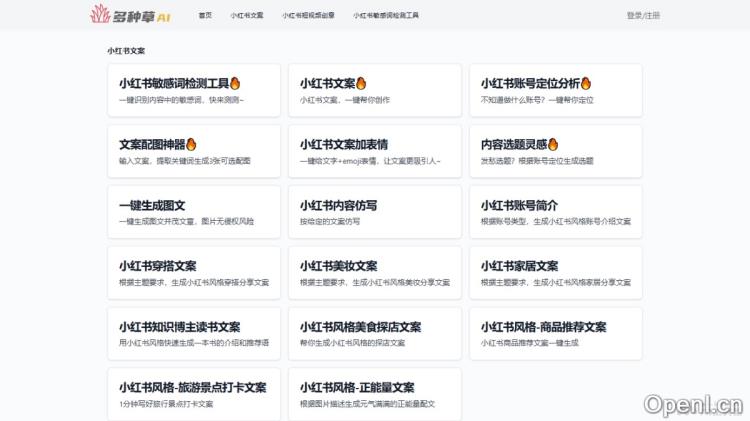Image resolution: width=750 pixels, height=421 pixels.
Task: Open the 小红书账号简介 card
Action: click(555, 212)
